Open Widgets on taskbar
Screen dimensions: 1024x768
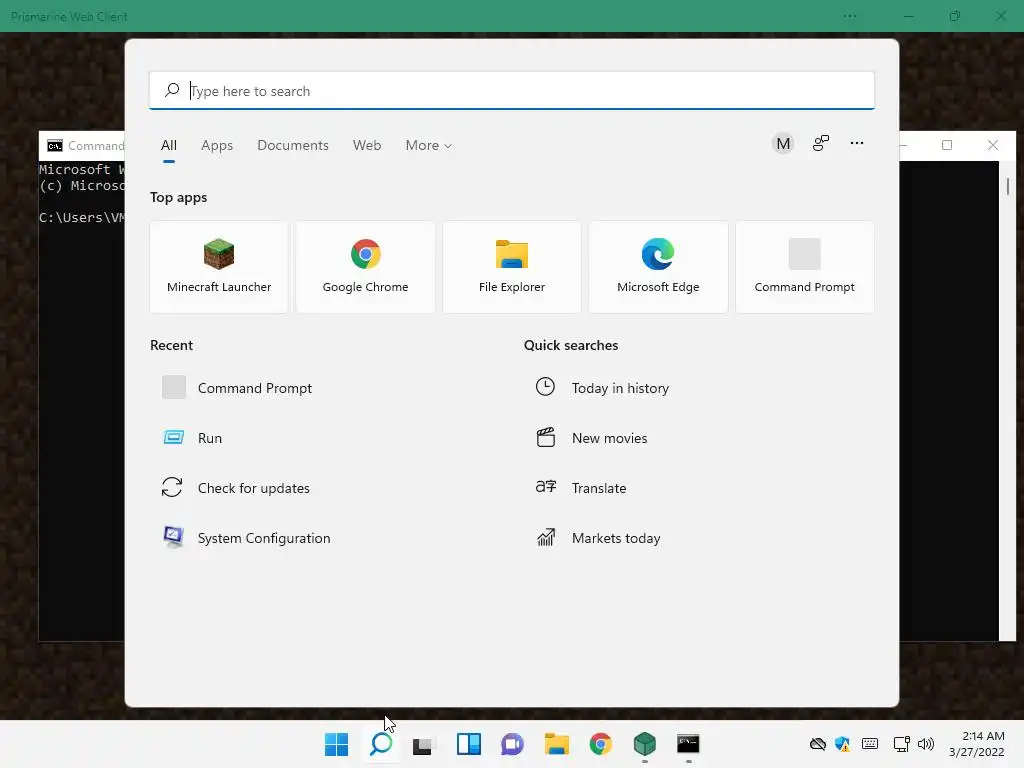coord(468,744)
